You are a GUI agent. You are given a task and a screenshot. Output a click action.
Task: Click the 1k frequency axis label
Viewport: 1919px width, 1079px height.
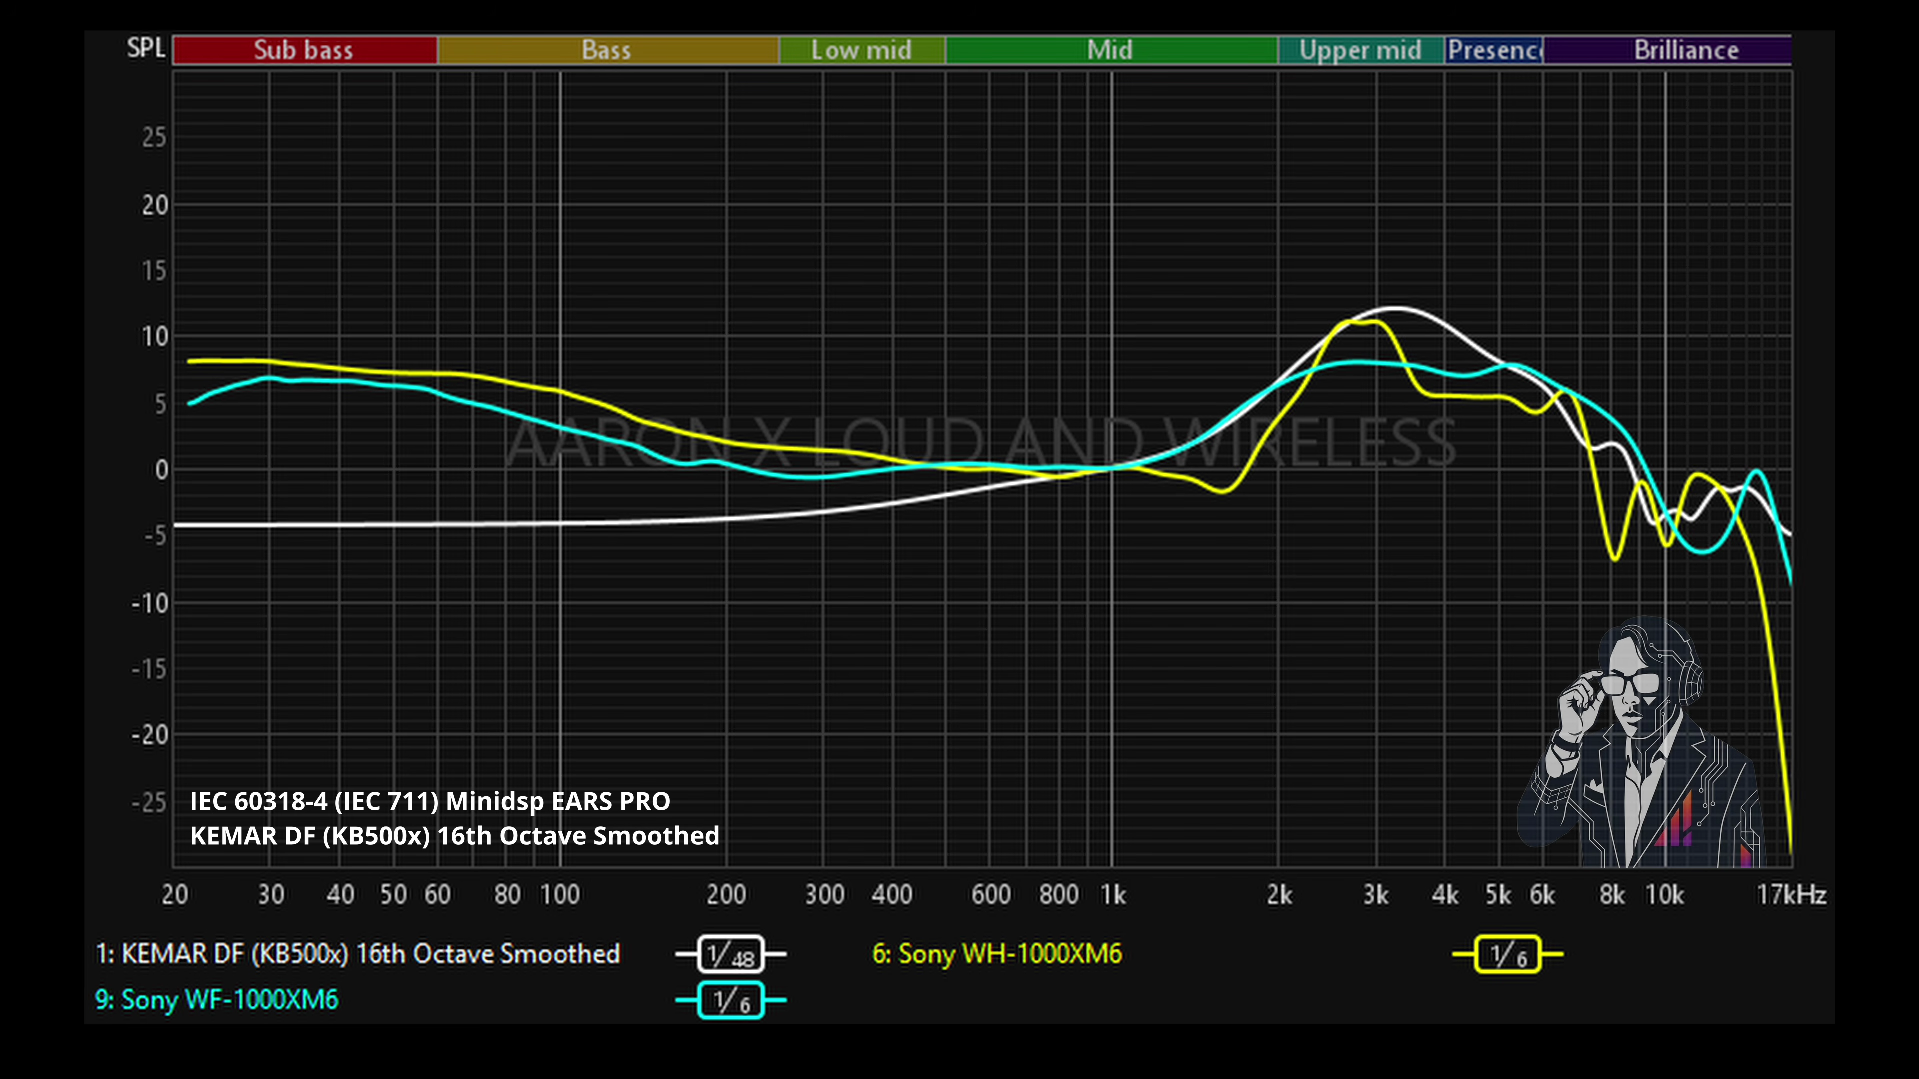(1113, 894)
